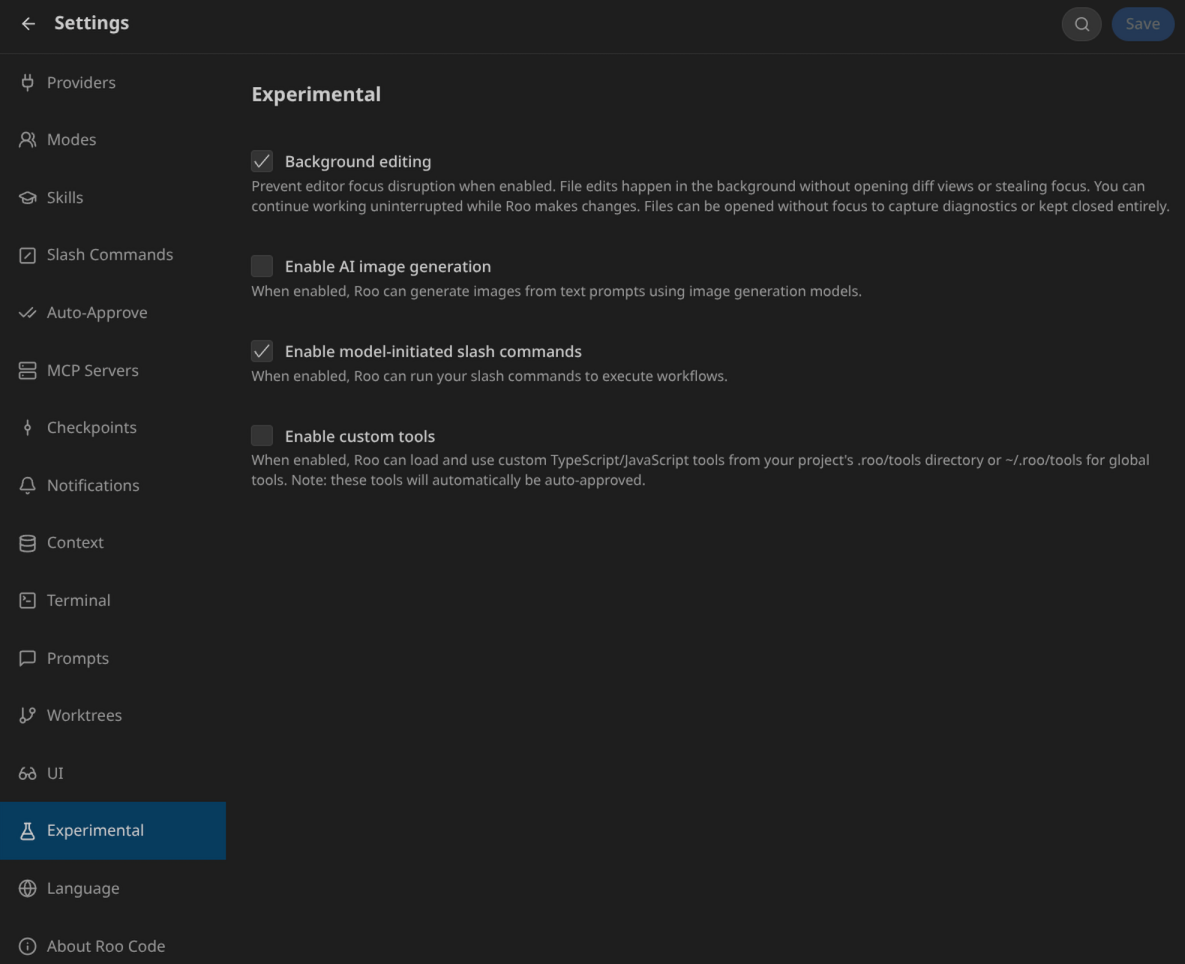Uncheck the Background editing checkbox
1185x964 pixels.
pyautogui.click(x=262, y=162)
